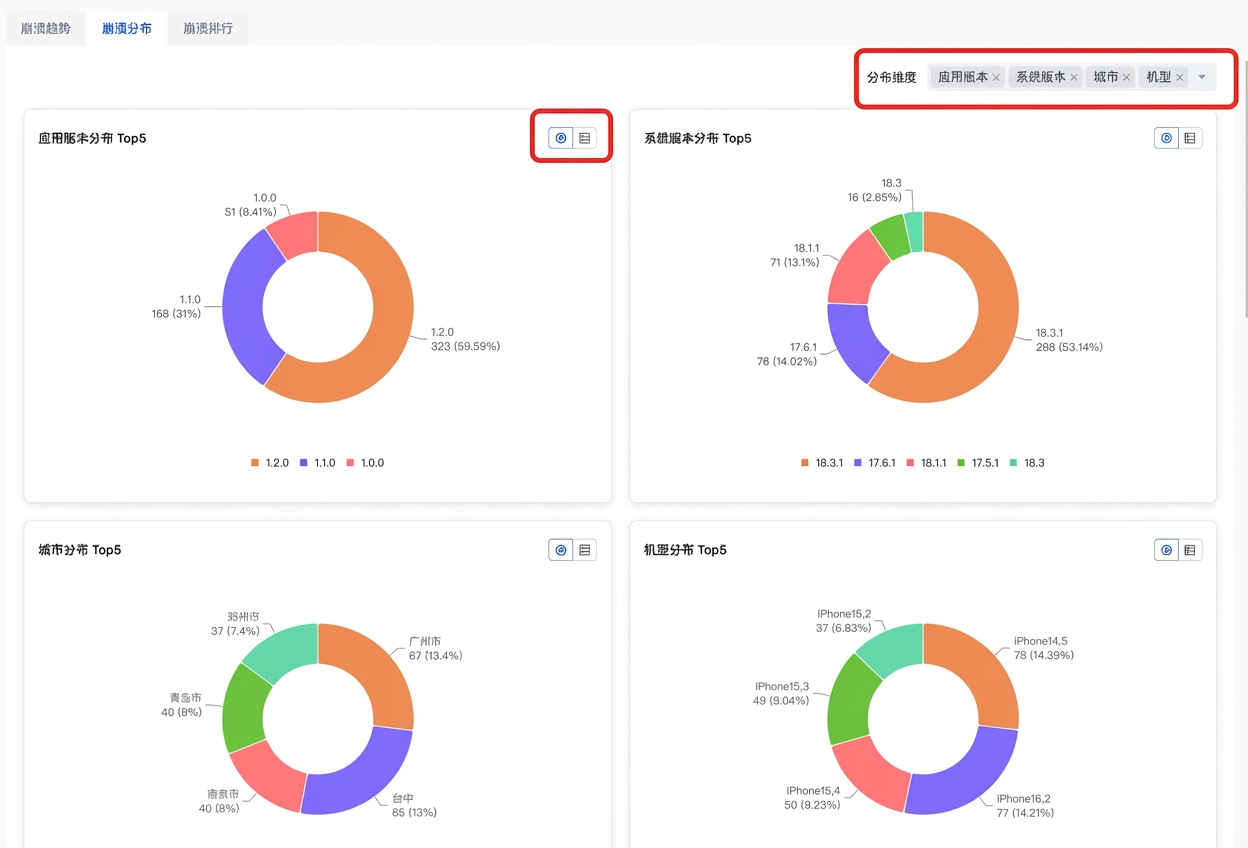Select pie chart view for 应用版本分布
The height and width of the screenshot is (848, 1248).
561,138
